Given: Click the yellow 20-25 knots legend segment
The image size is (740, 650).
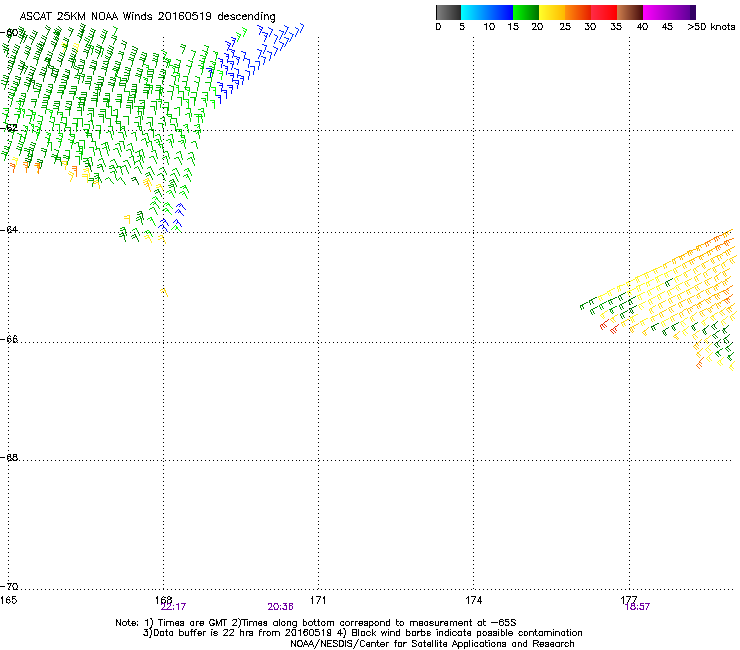Looking at the screenshot, I should pyautogui.click(x=552, y=12).
